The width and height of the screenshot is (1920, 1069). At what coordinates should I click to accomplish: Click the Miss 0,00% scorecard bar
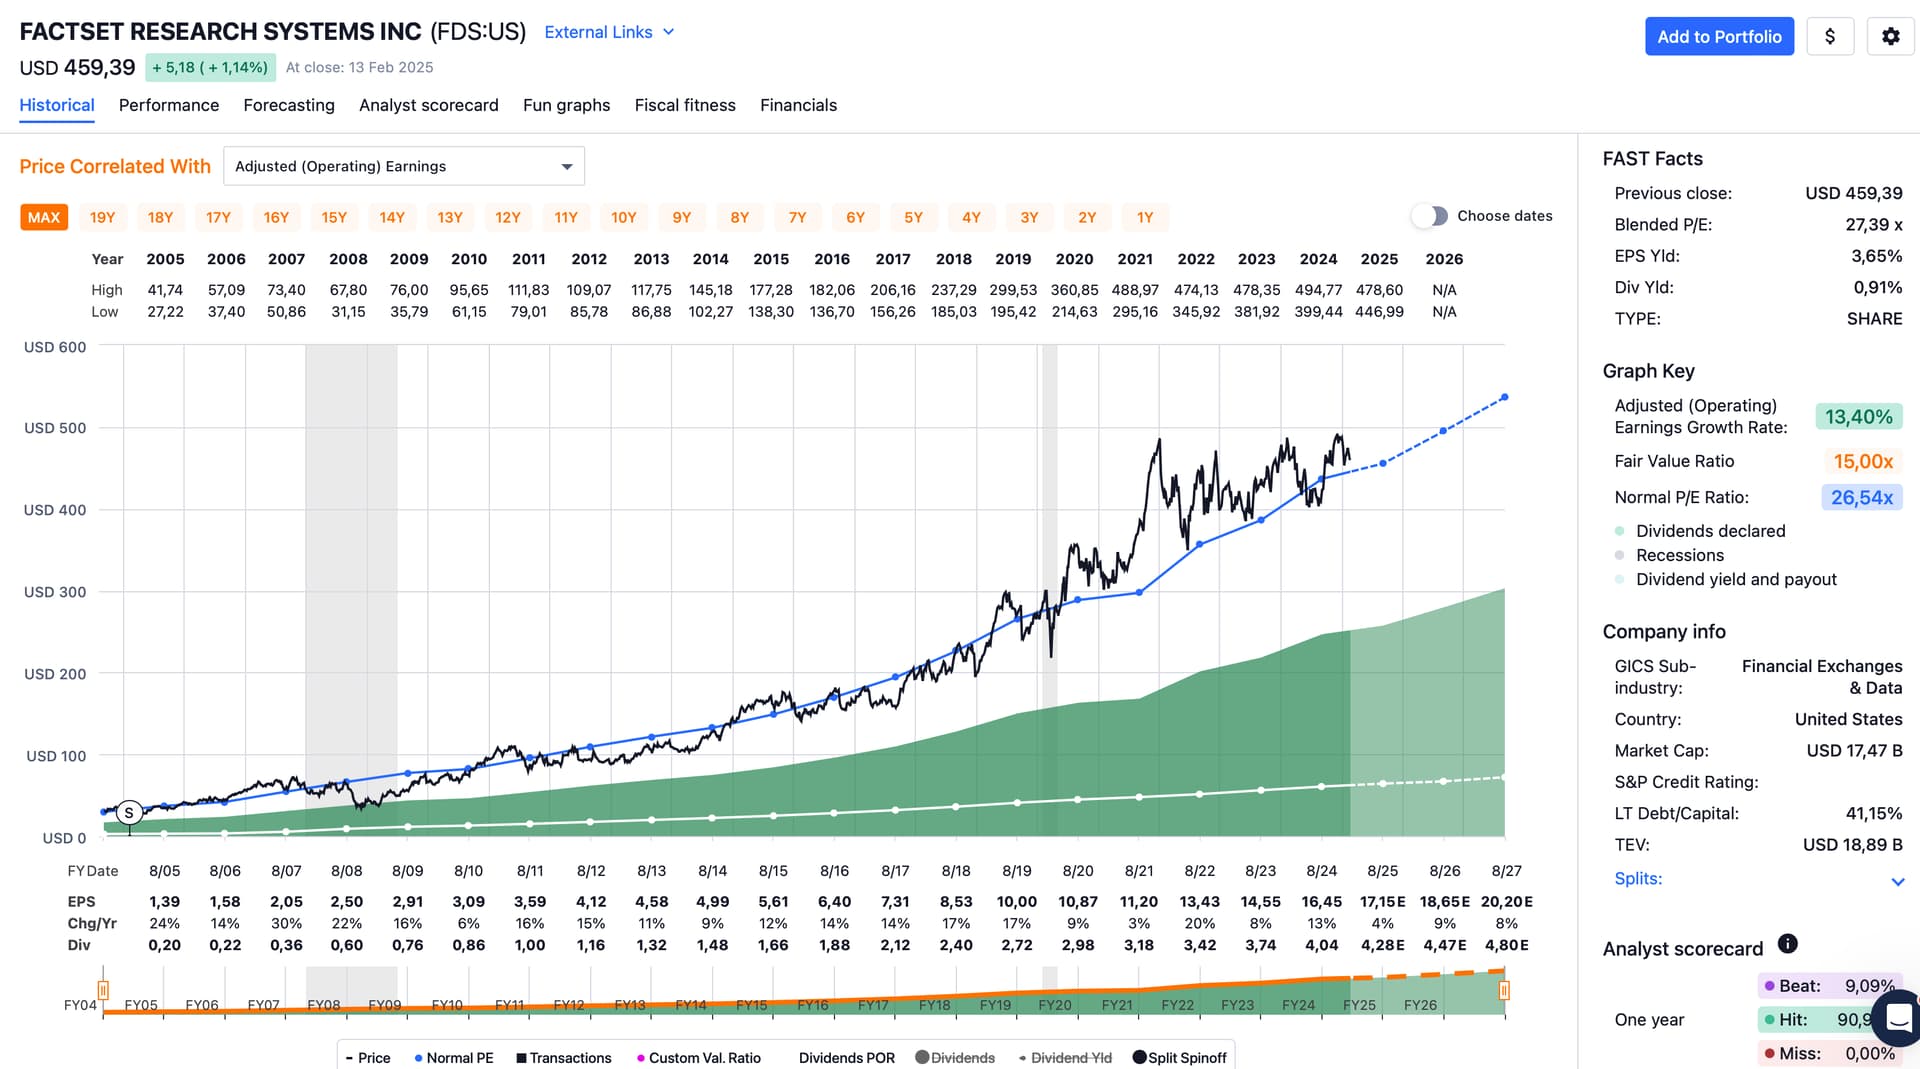click(x=1830, y=1053)
